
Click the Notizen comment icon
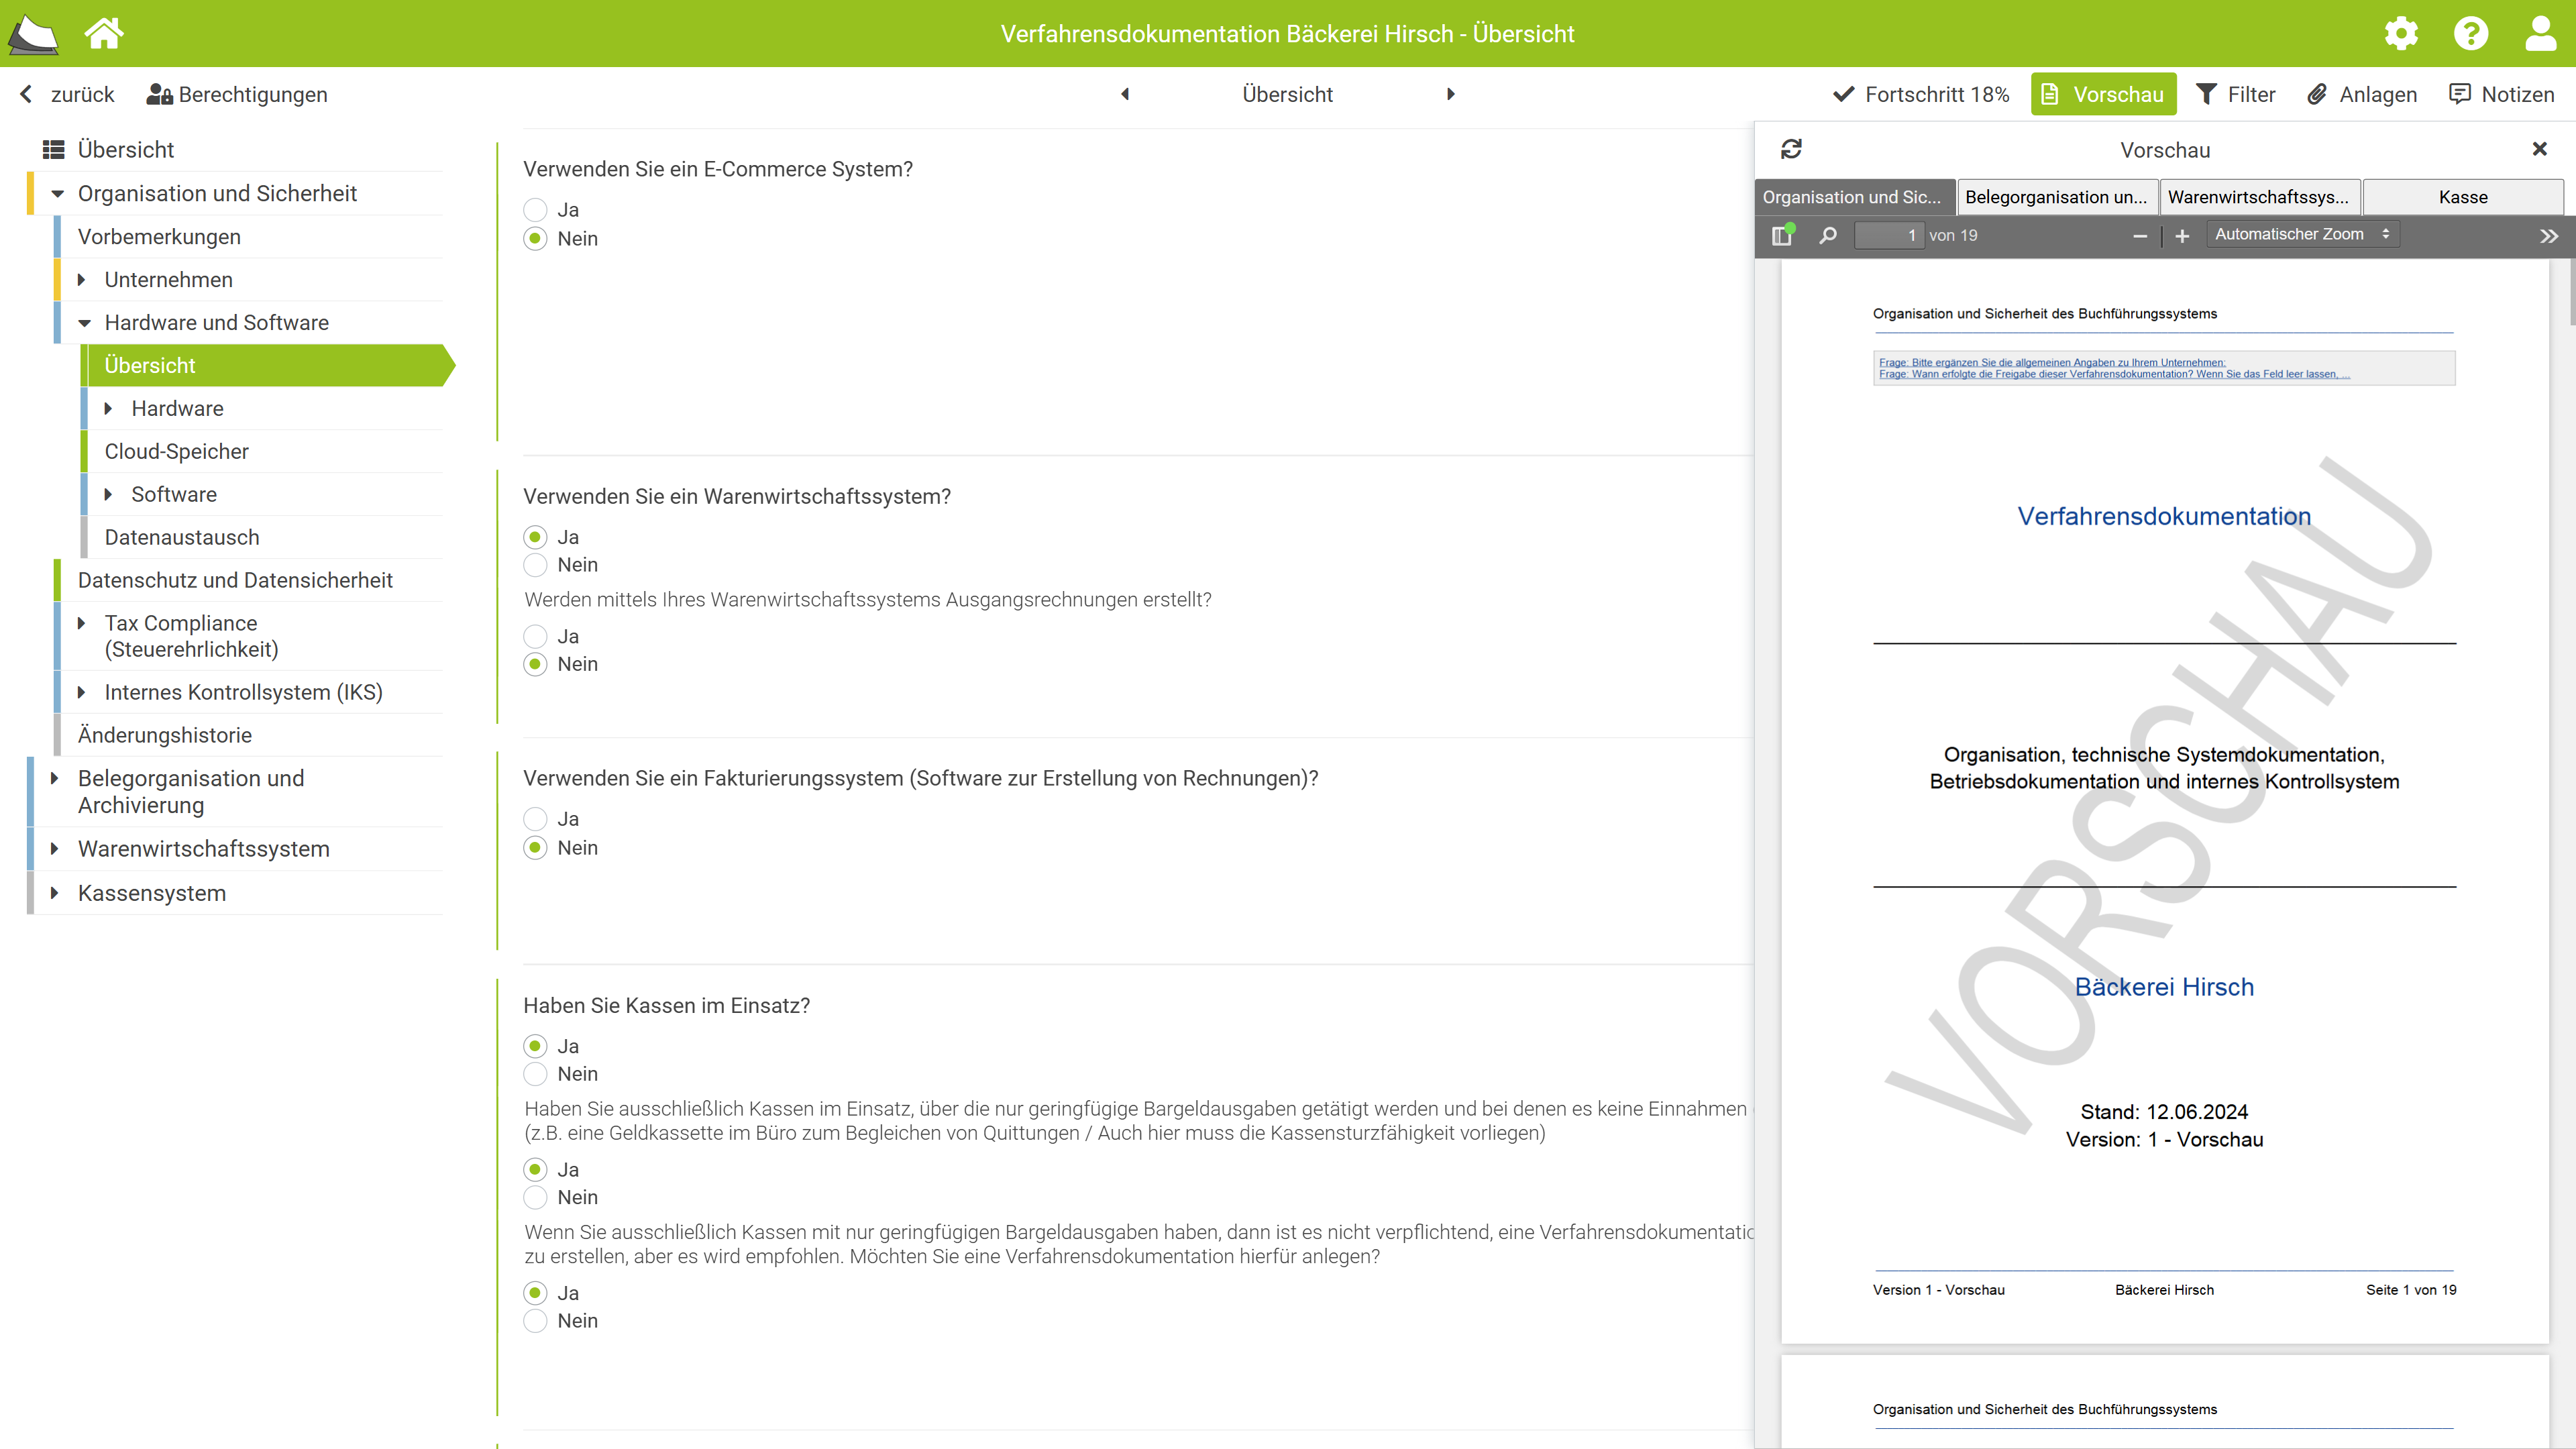point(2459,94)
